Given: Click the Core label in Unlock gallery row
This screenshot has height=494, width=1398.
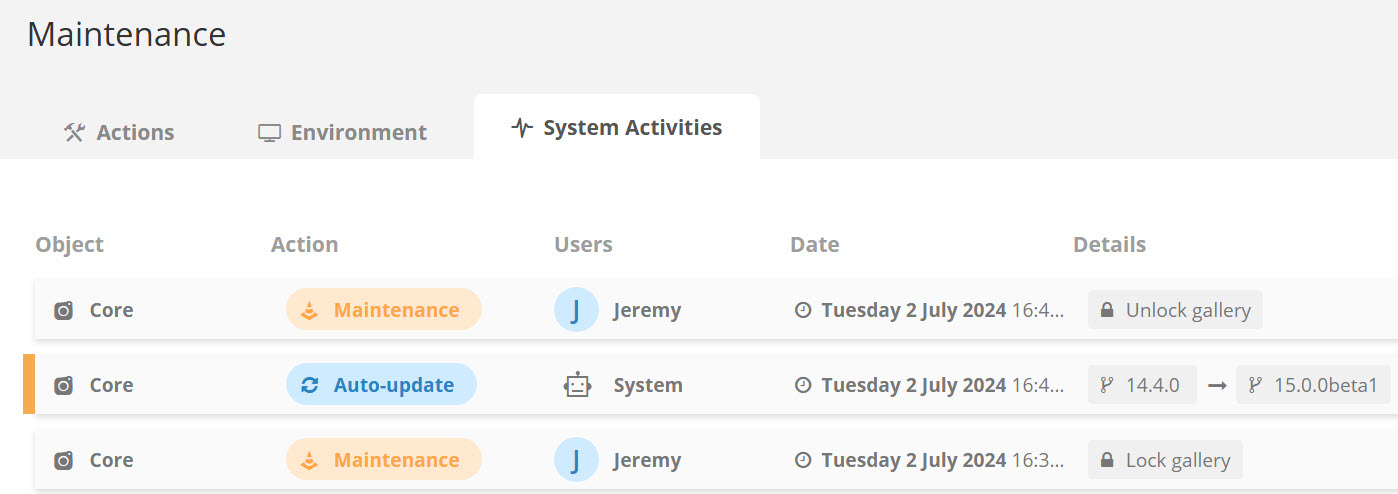Looking at the screenshot, I should pos(111,310).
